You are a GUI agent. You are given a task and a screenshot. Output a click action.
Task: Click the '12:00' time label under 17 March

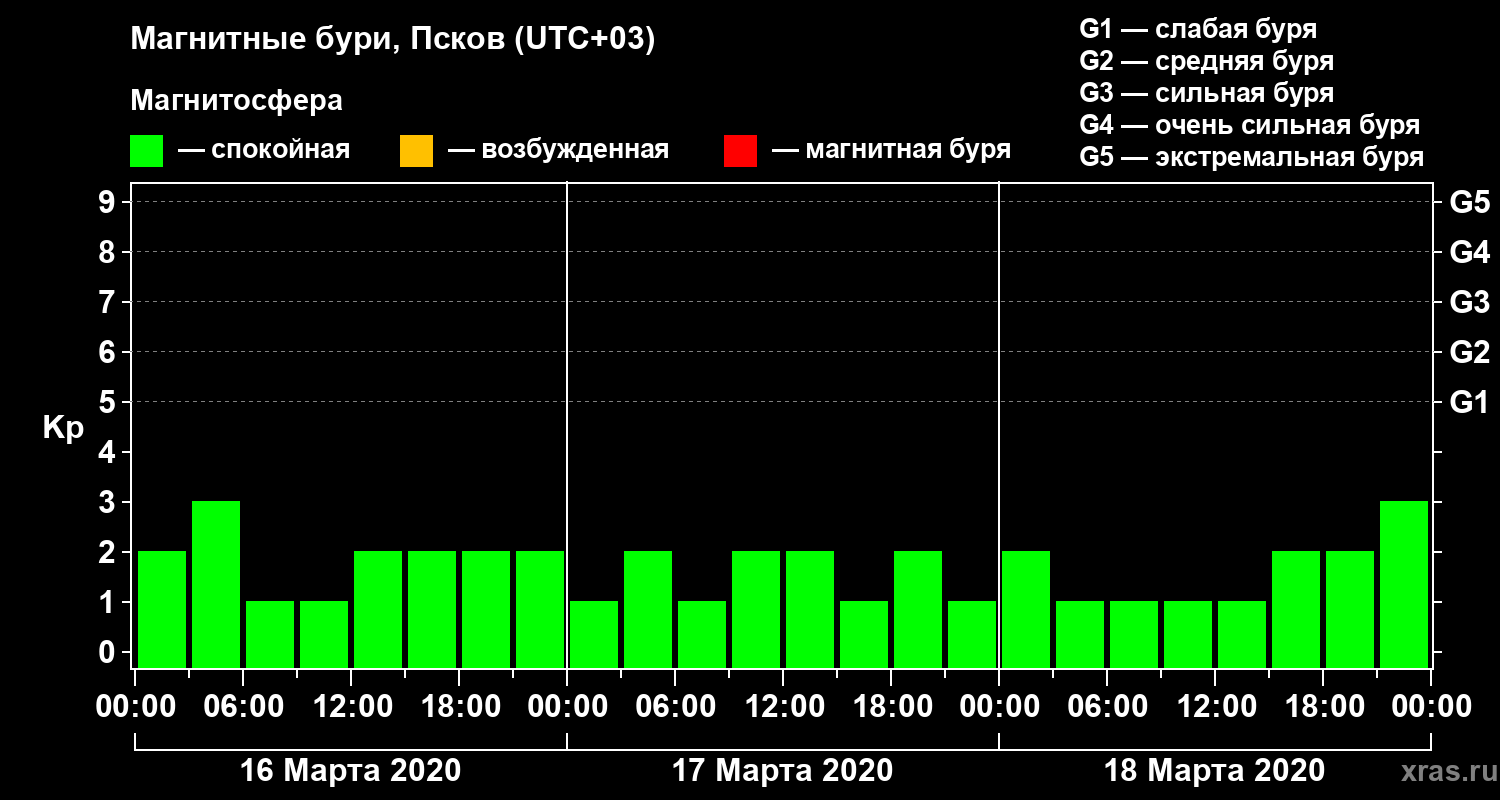point(783,706)
